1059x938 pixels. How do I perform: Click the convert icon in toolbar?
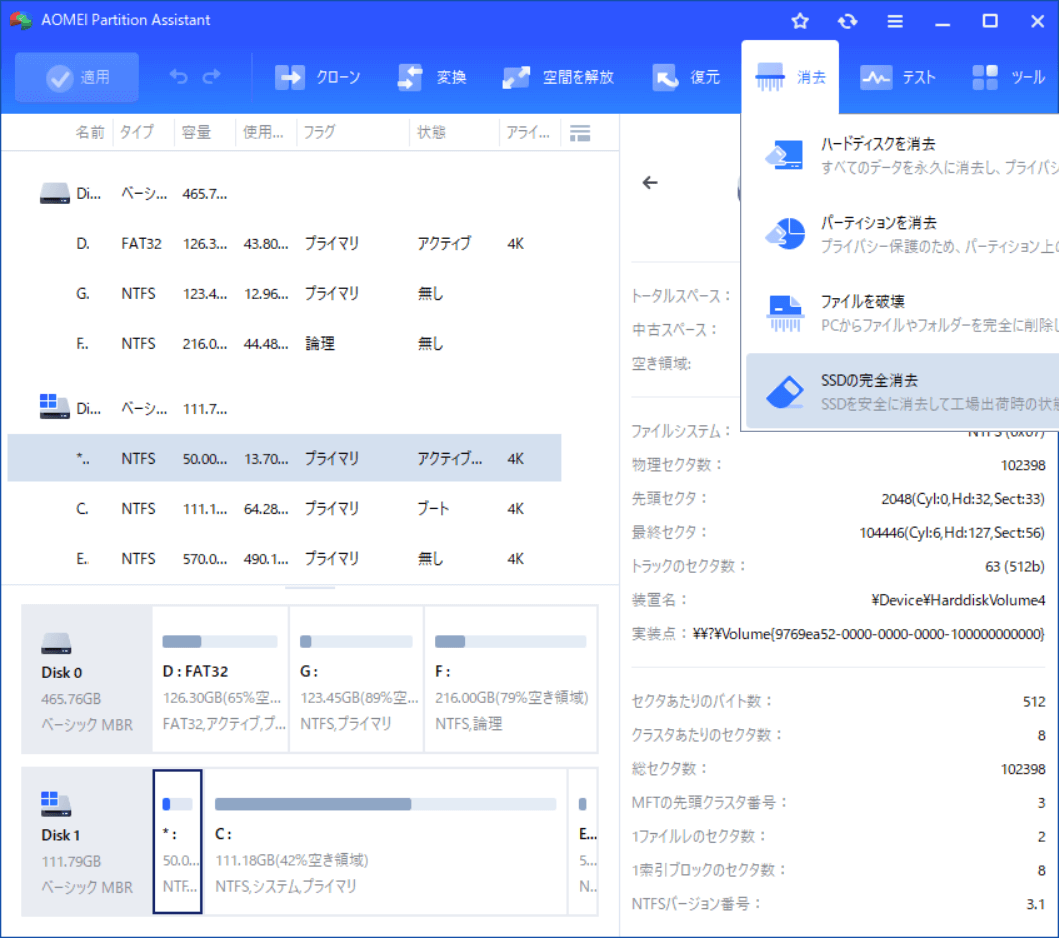(410, 77)
